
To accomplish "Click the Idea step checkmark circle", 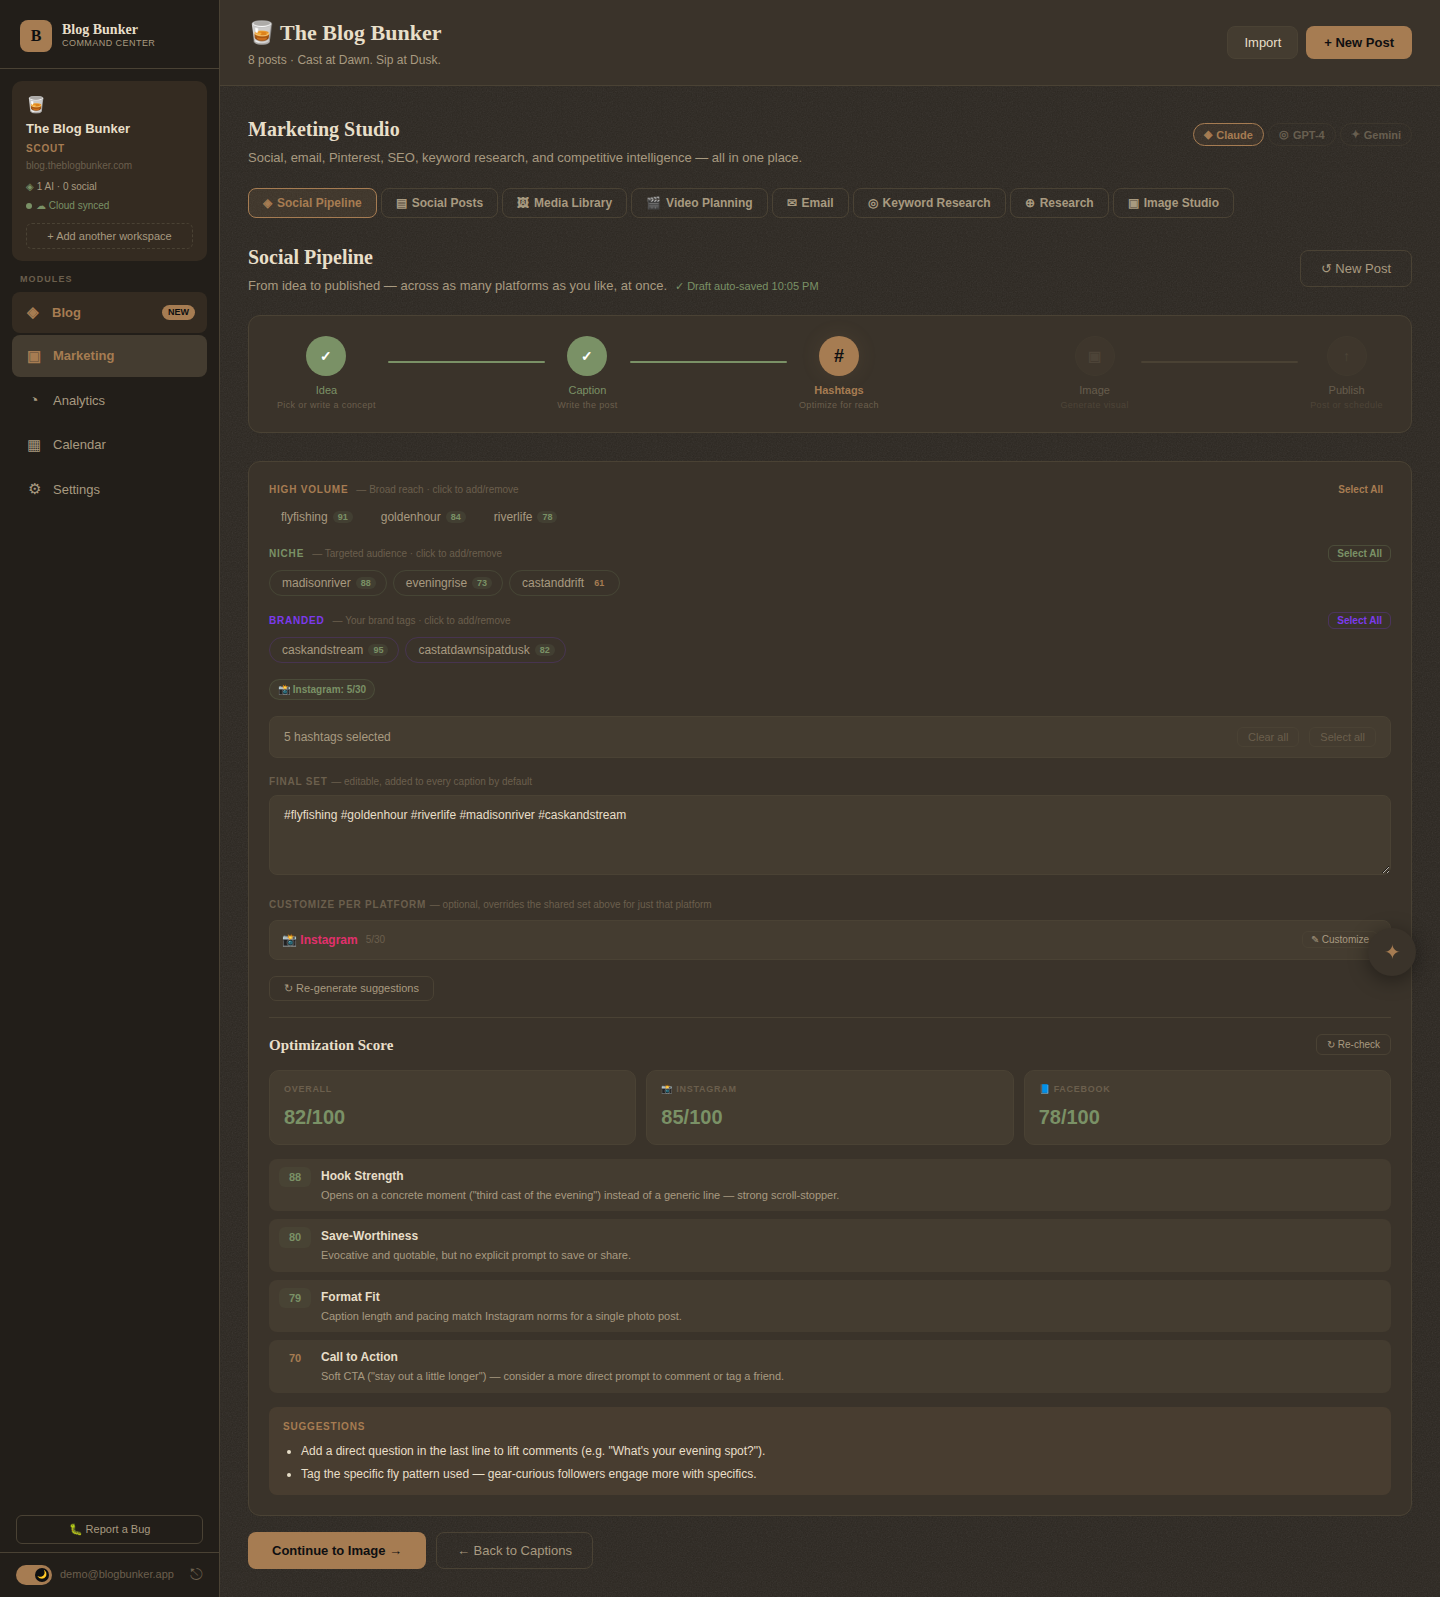I will [326, 356].
